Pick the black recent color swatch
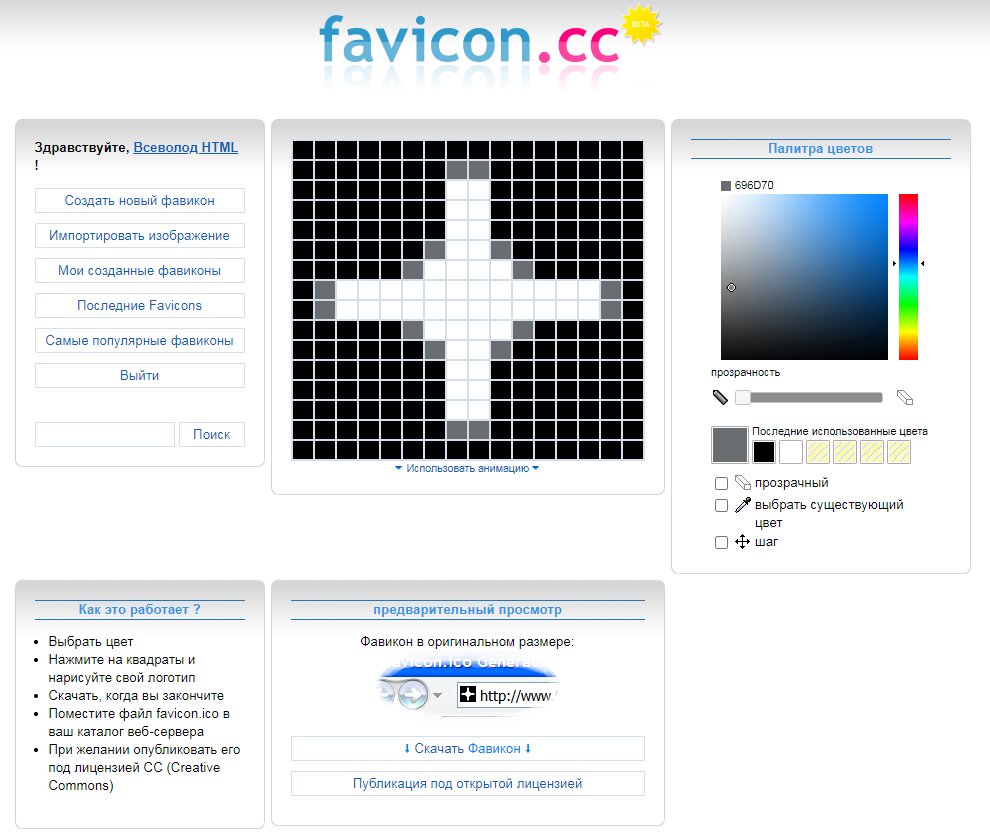Image resolution: width=990 pixels, height=834 pixels. pyautogui.click(x=764, y=452)
